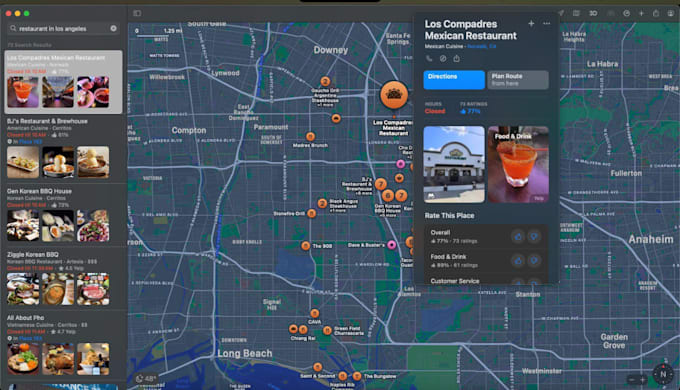Click the Dave & Buster's pink pin

[392, 245]
